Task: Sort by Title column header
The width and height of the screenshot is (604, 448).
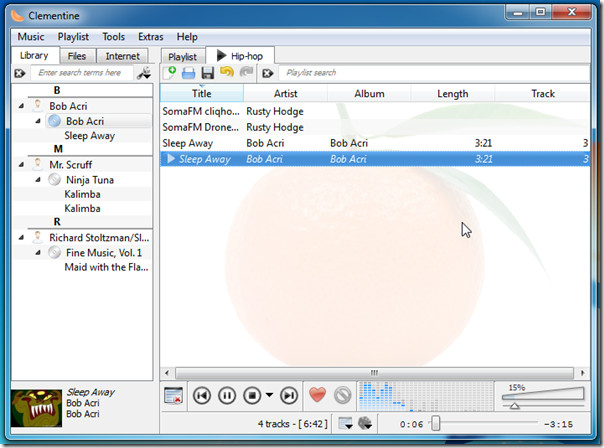Action: coord(202,94)
